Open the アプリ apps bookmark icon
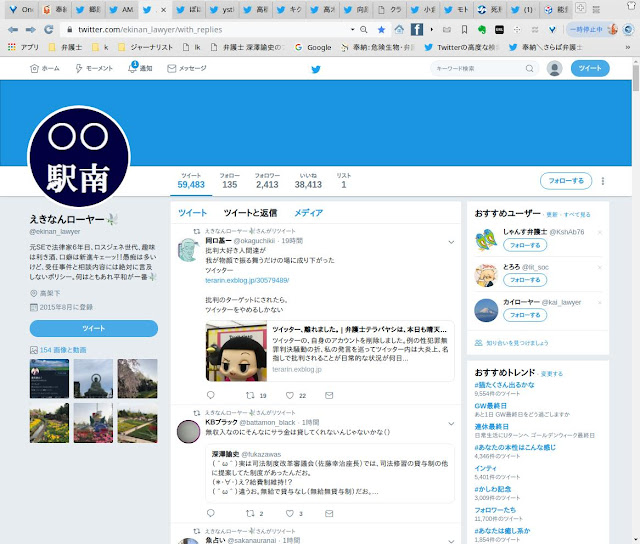 click(23, 47)
